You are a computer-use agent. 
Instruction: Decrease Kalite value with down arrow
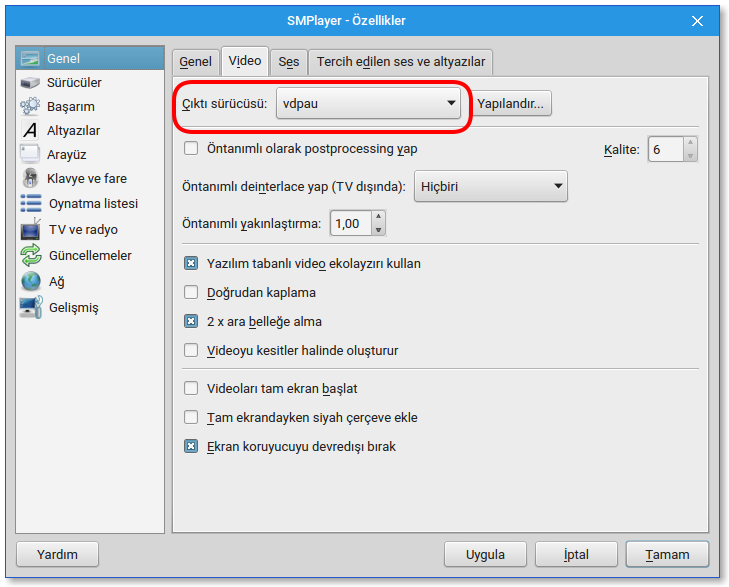pyautogui.click(x=690, y=156)
